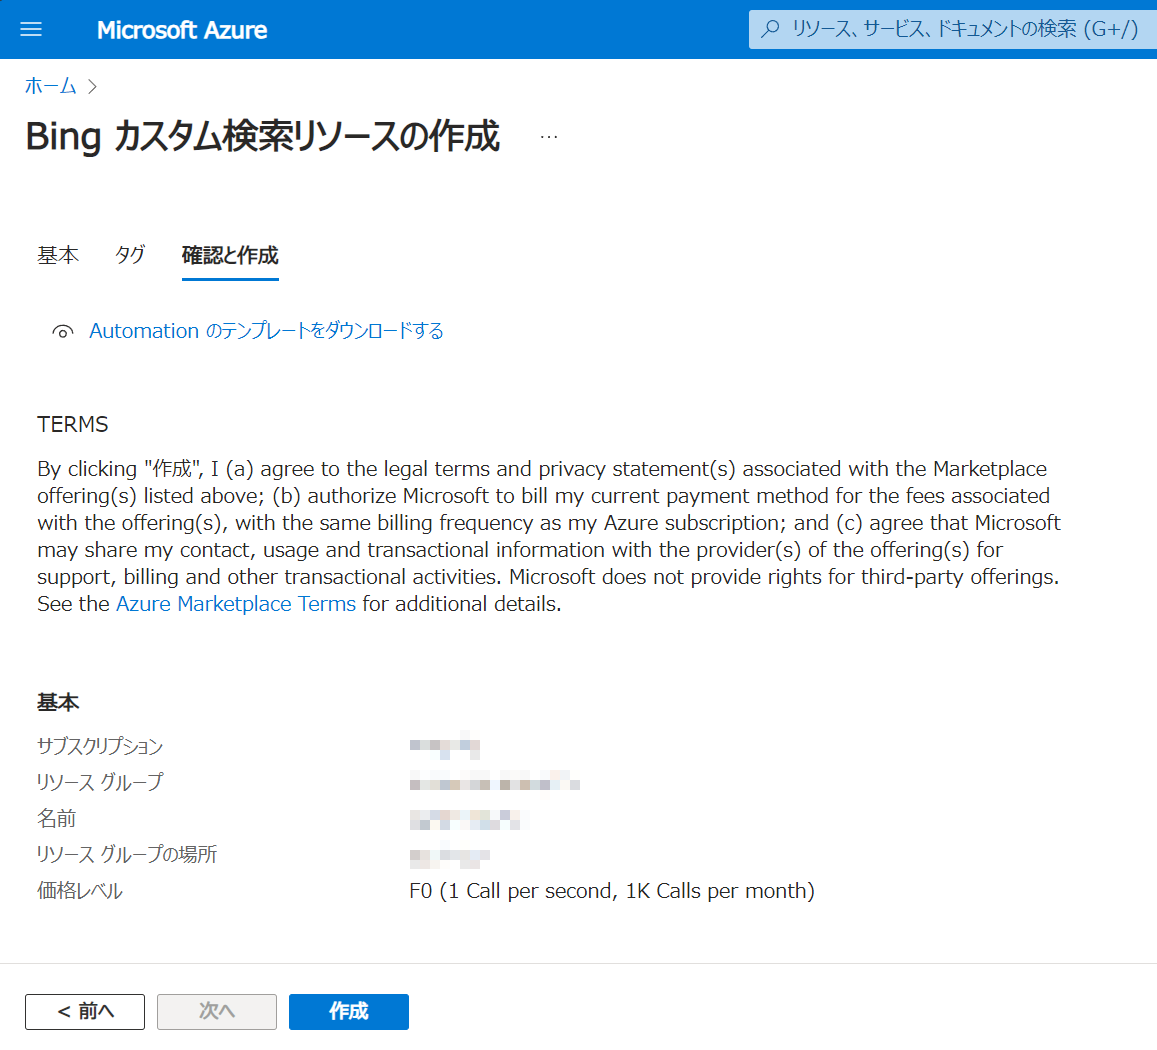Click the リソース グループの場所 label
The image size is (1157, 1050).
click(x=127, y=854)
